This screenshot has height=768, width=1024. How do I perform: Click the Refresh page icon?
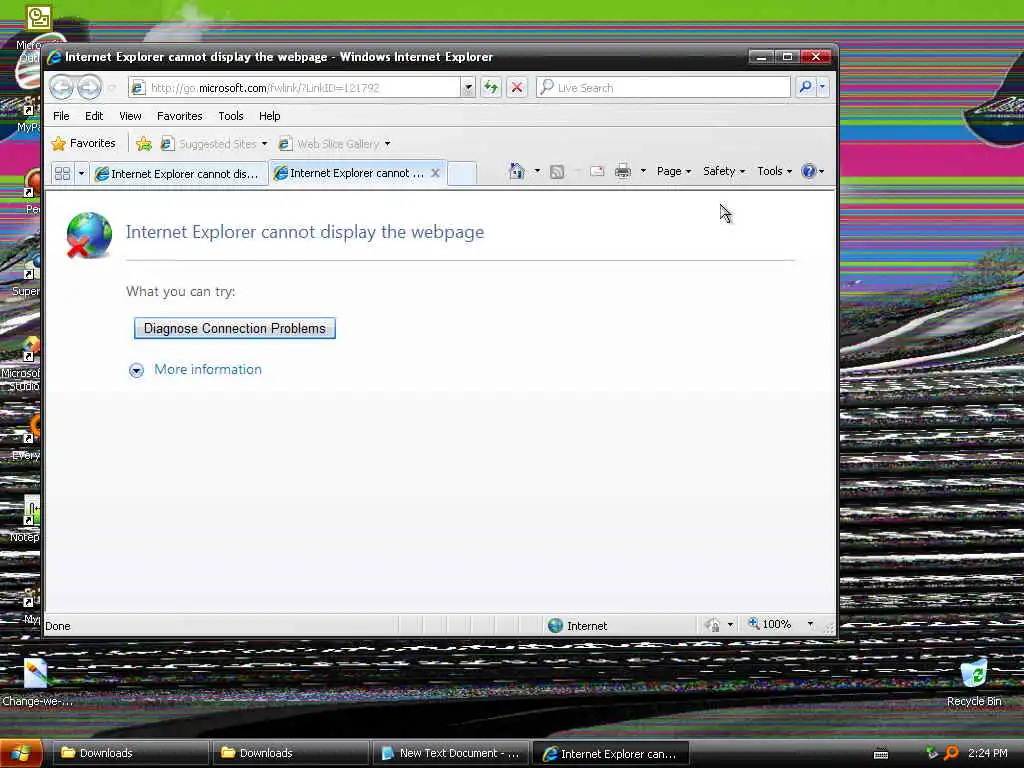[x=491, y=87]
